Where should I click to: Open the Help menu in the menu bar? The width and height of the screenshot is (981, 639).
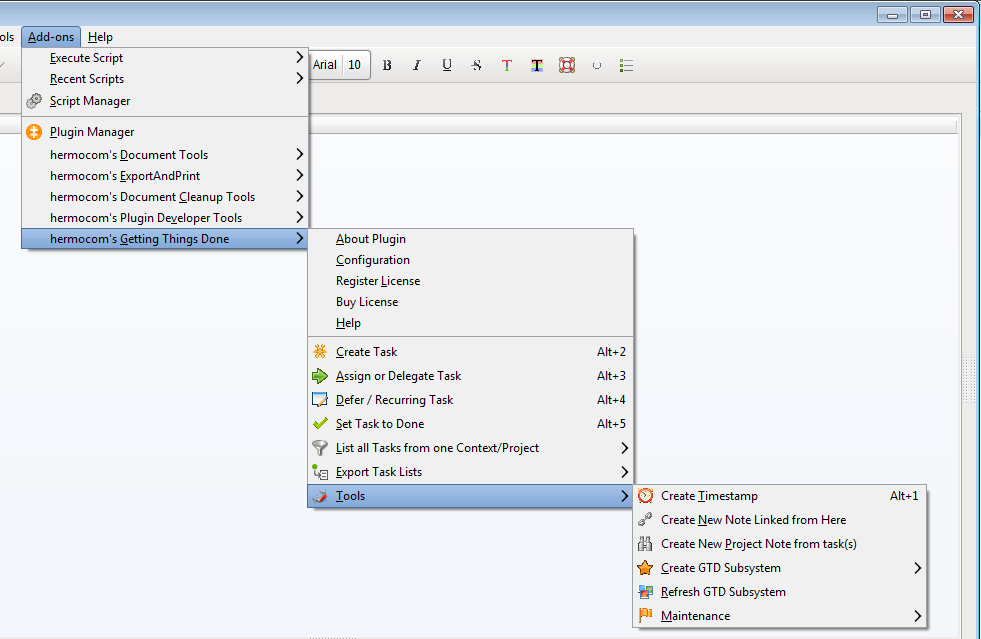100,37
